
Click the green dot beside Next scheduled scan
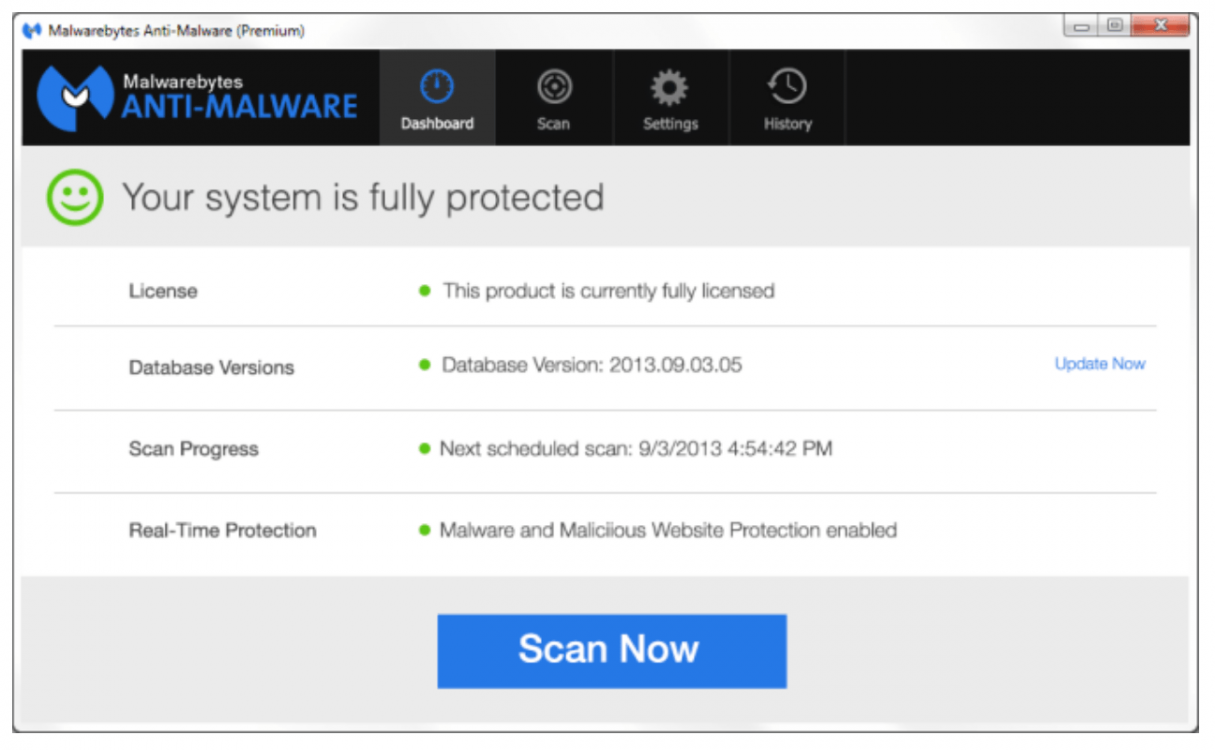(425, 449)
